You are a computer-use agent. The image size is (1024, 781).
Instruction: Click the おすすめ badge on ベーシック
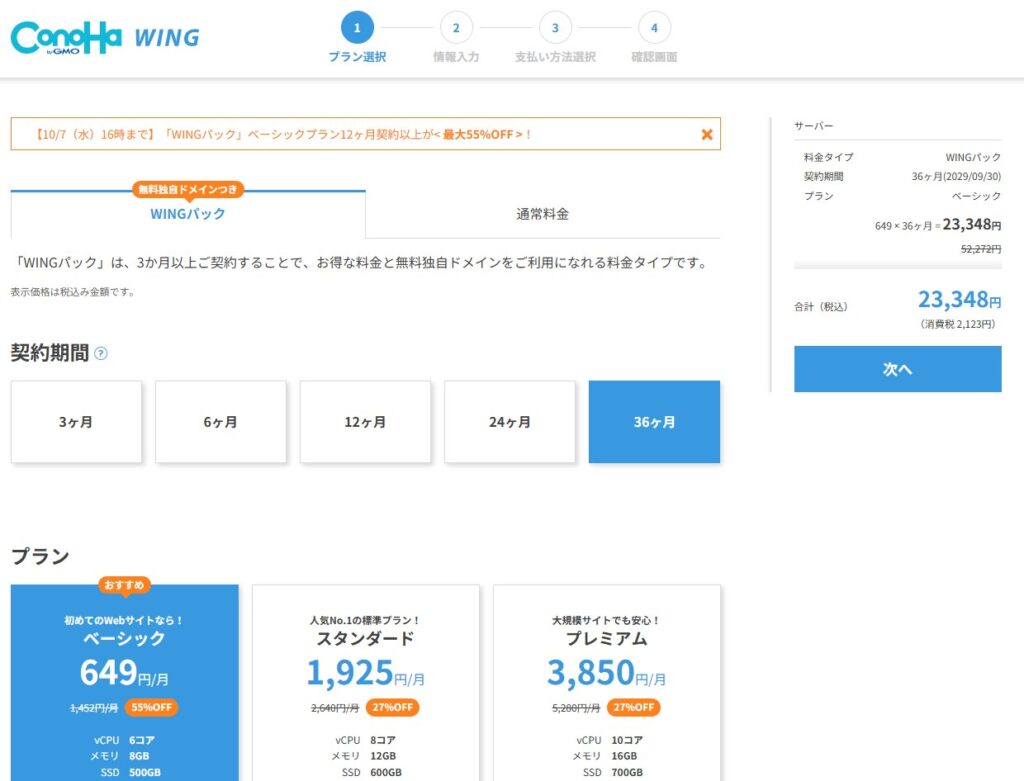(x=124, y=584)
